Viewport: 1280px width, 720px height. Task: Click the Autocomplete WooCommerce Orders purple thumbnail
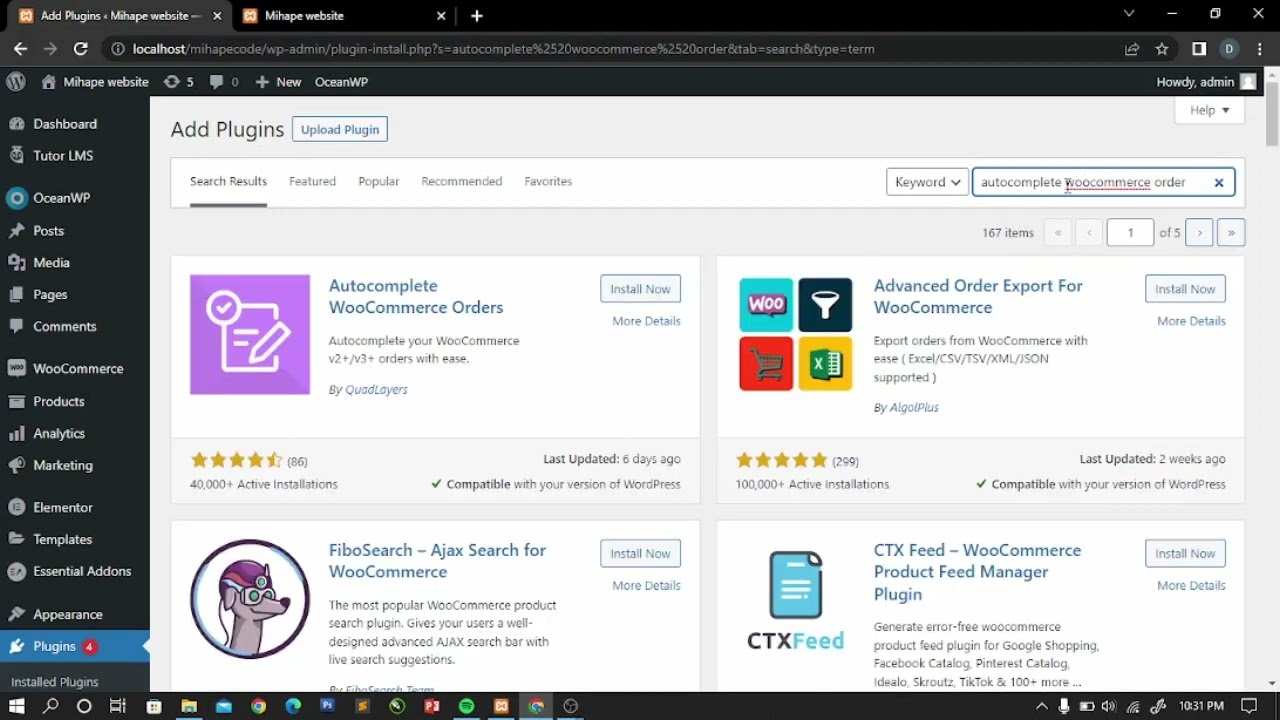[x=250, y=335]
